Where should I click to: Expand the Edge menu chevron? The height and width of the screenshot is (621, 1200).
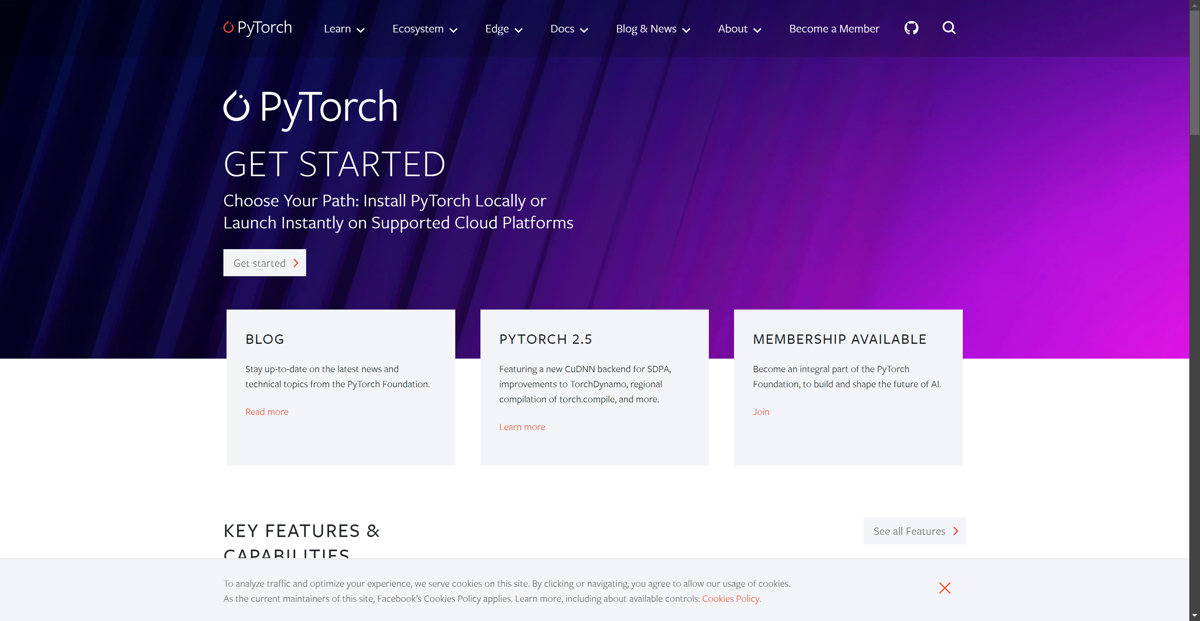pyautogui.click(x=518, y=30)
